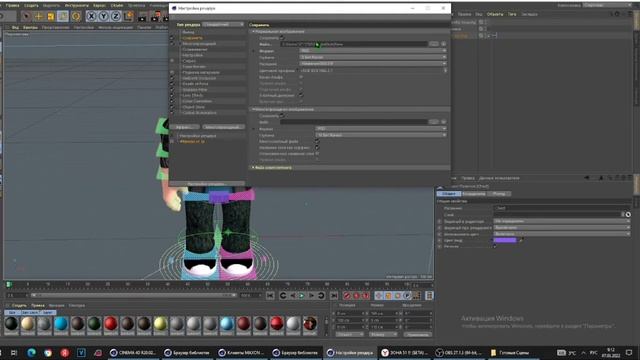Toggle the 8-bit dithering checkbox

pos(301,95)
